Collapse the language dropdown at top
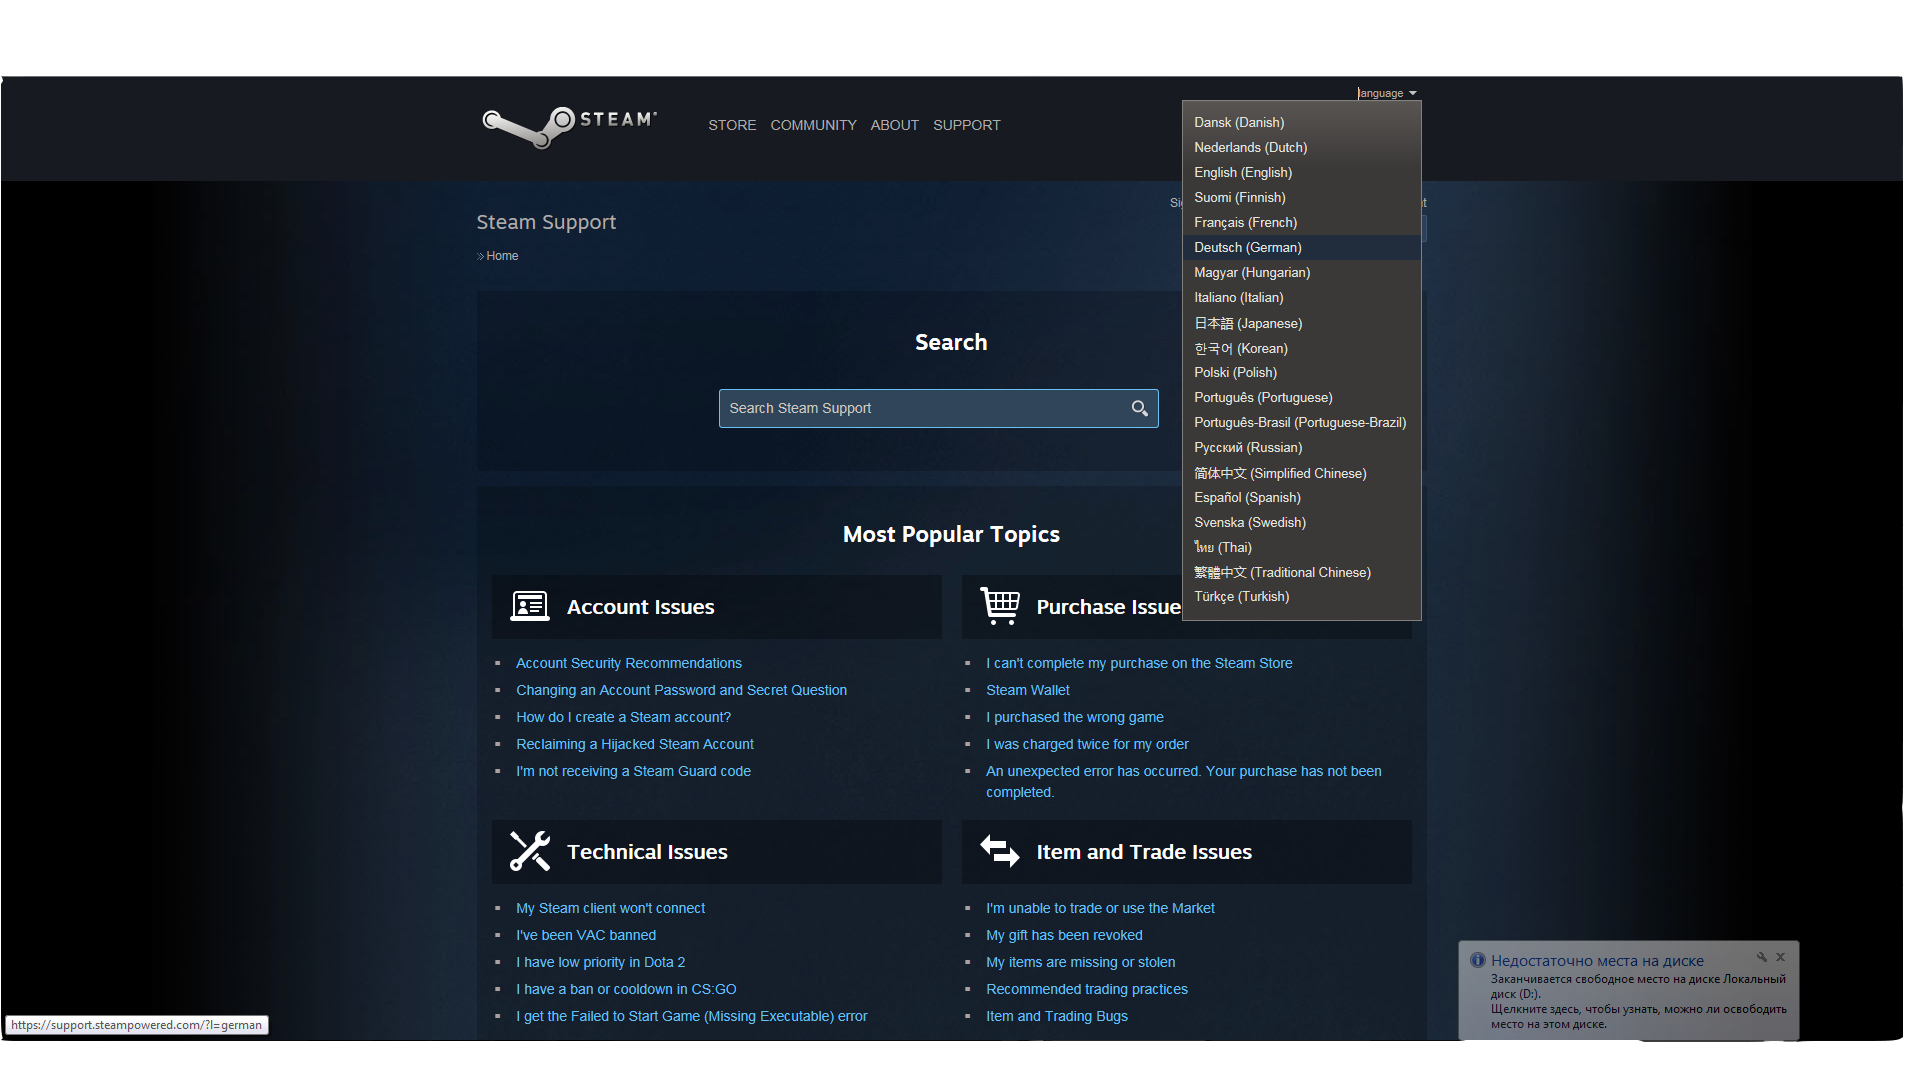Image resolution: width=1920 pixels, height=1080 pixels. (x=1387, y=93)
